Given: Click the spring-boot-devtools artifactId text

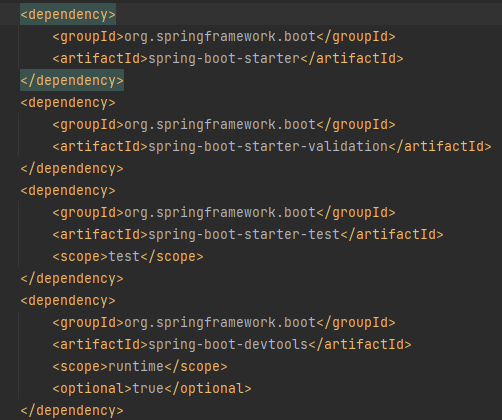Looking at the screenshot, I should (x=228, y=345).
